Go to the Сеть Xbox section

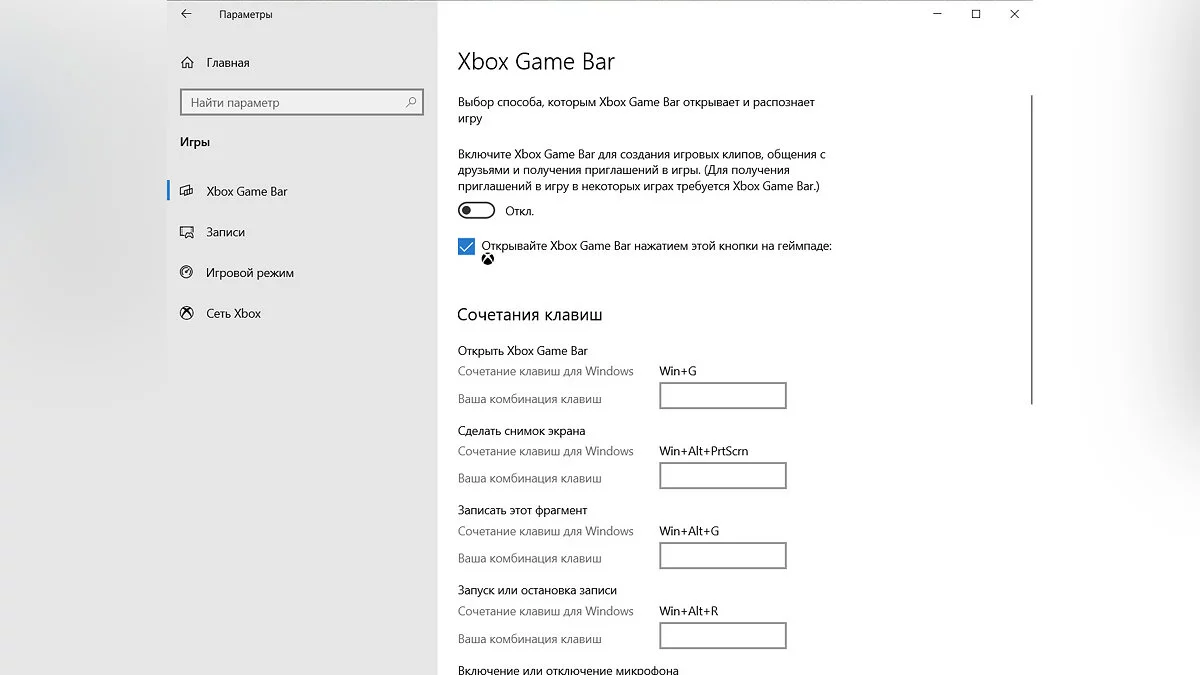[x=233, y=313]
